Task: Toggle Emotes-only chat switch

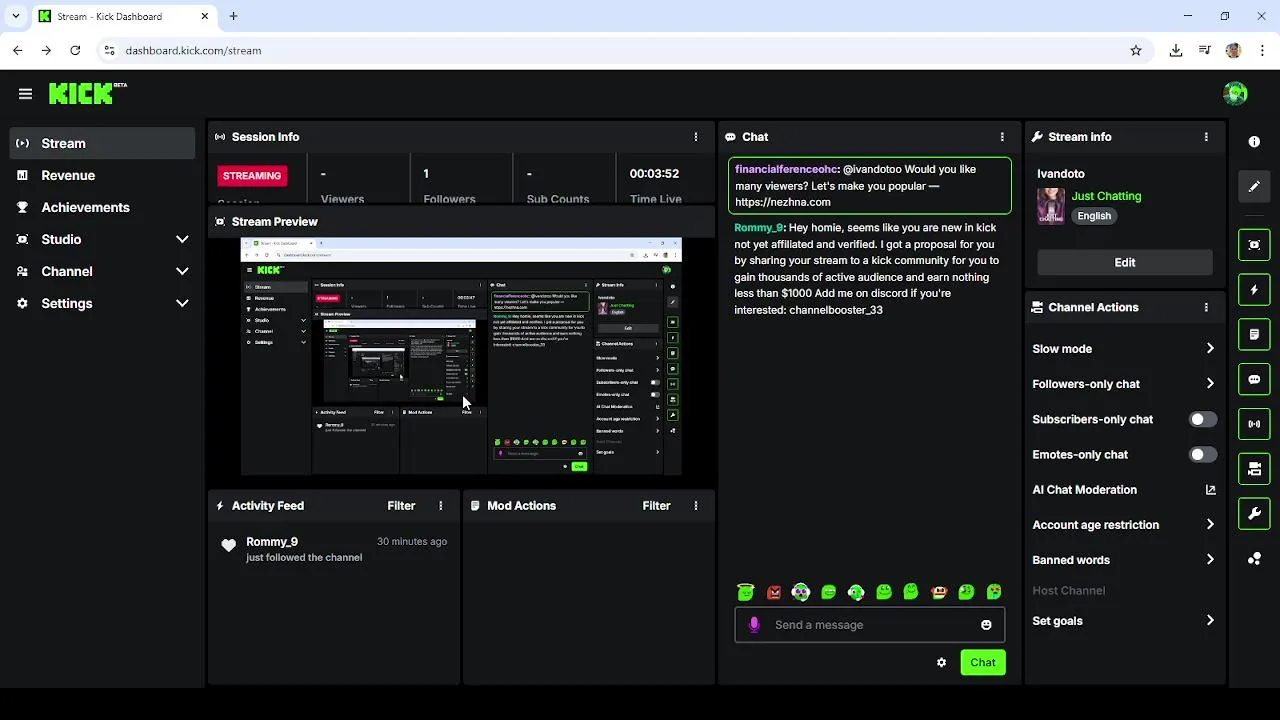Action: 1203,454
